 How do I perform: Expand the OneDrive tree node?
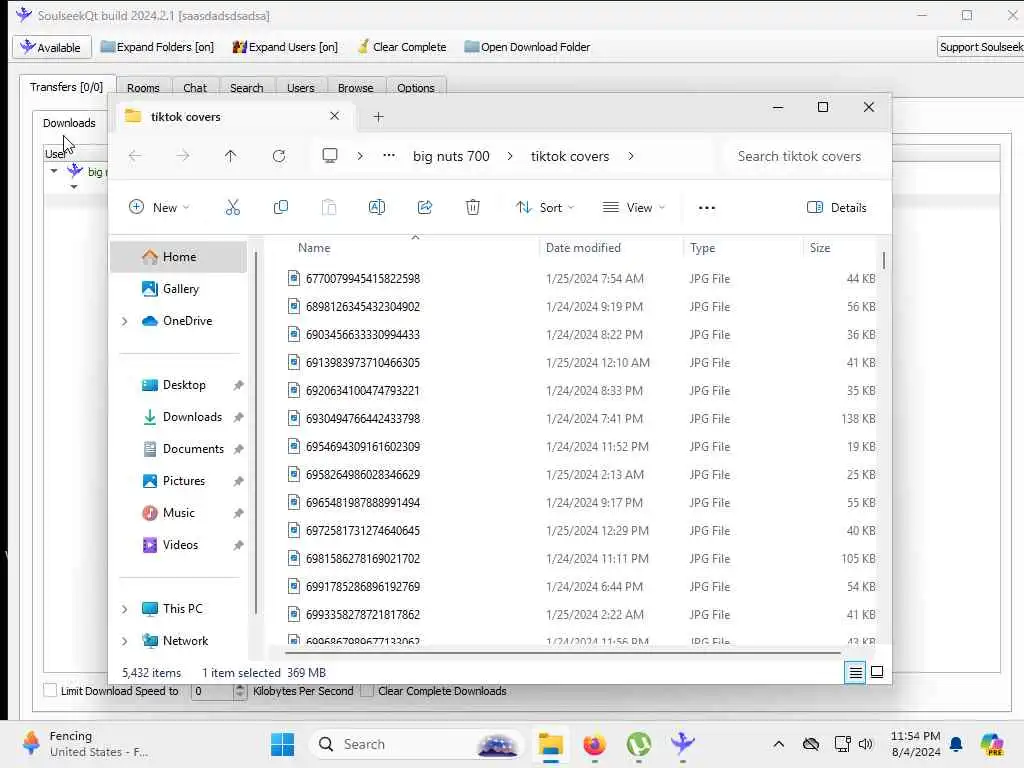point(125,321)
